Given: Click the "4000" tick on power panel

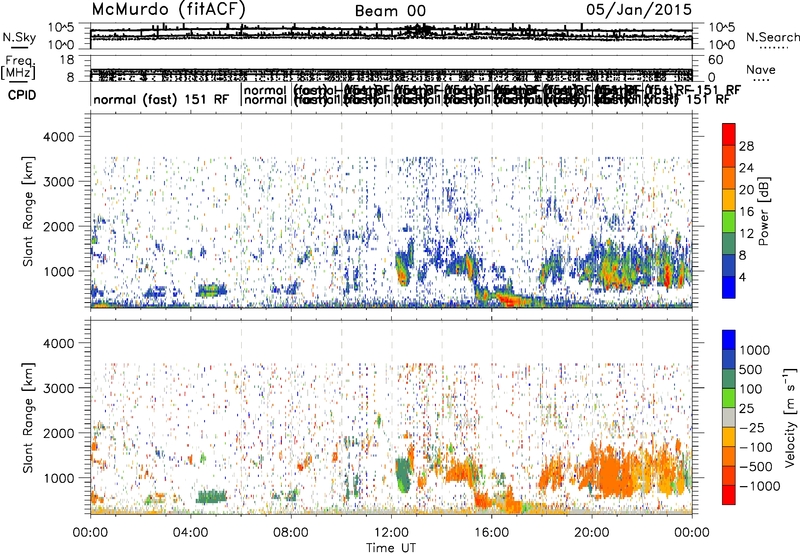Looking at the screenshot, I should tap(58, 137).
